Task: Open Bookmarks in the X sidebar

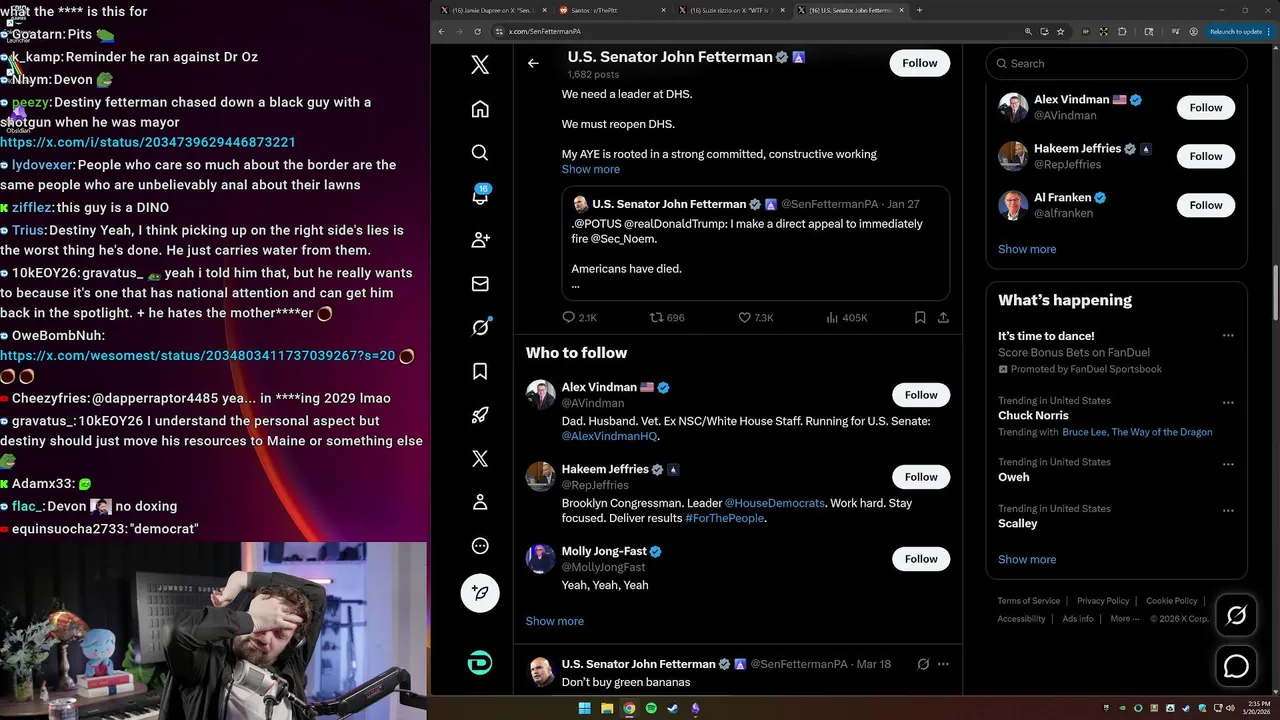Action: click(480, 371)
